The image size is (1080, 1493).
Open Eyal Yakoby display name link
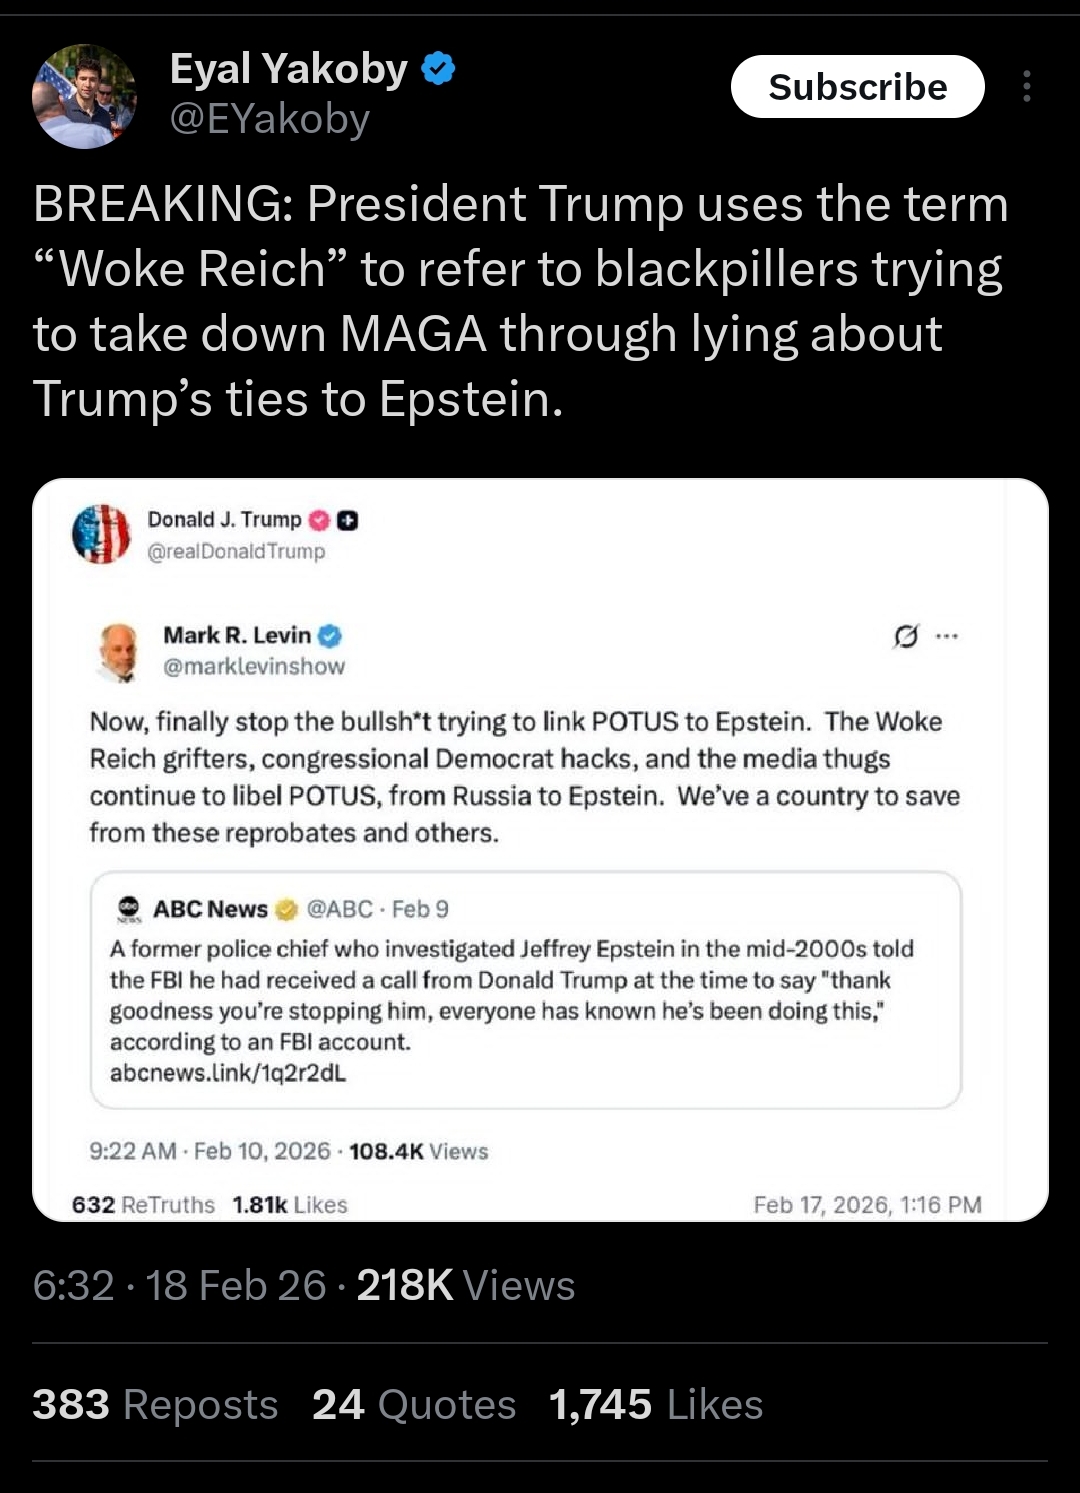coord(289,69)
